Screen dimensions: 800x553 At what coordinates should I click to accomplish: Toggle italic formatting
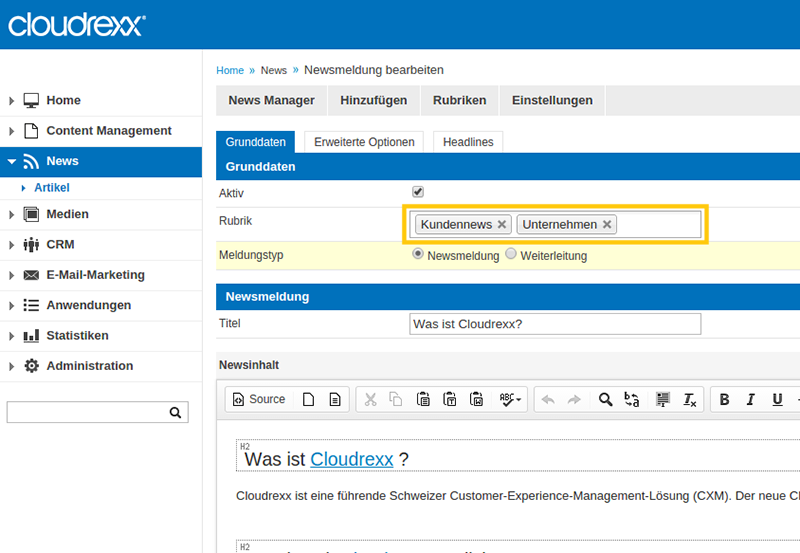click(x=751, y=399)
